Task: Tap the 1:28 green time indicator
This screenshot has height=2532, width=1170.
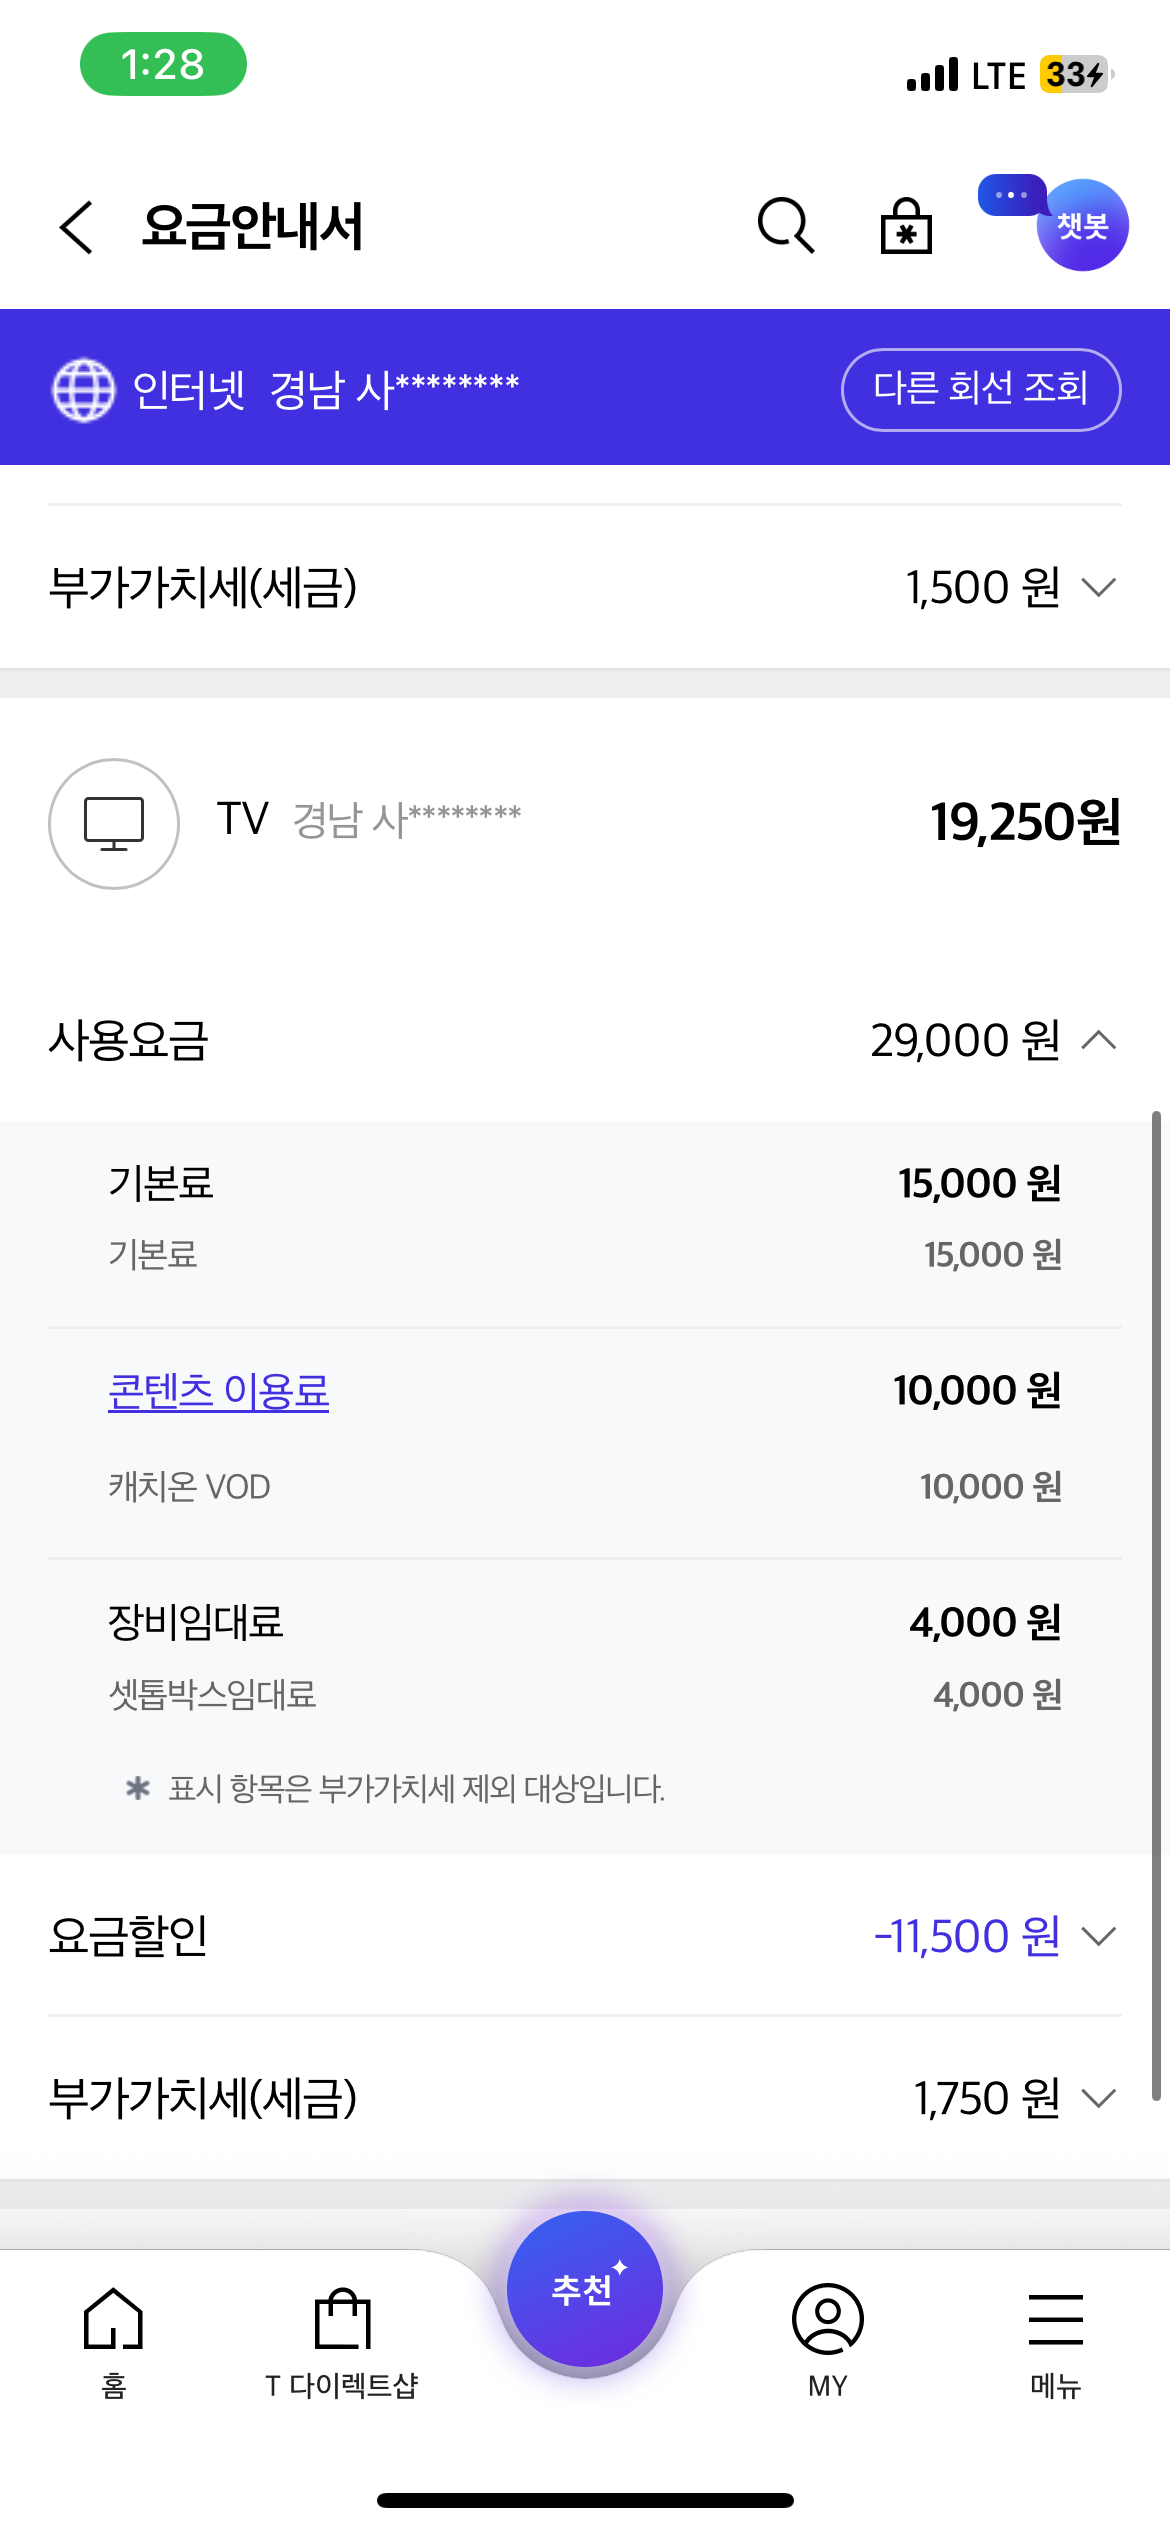Action: (x=163, y=64)
